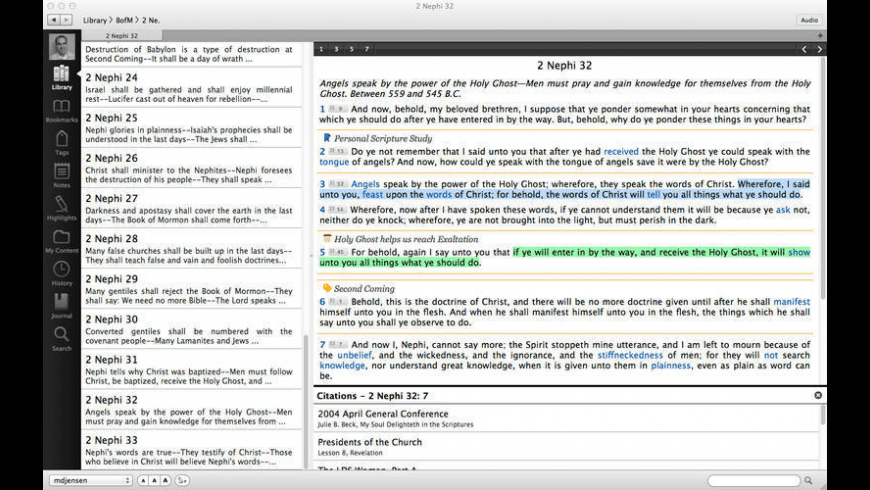Open Presidents of the Church citation
870x490 pixels.
566,447
